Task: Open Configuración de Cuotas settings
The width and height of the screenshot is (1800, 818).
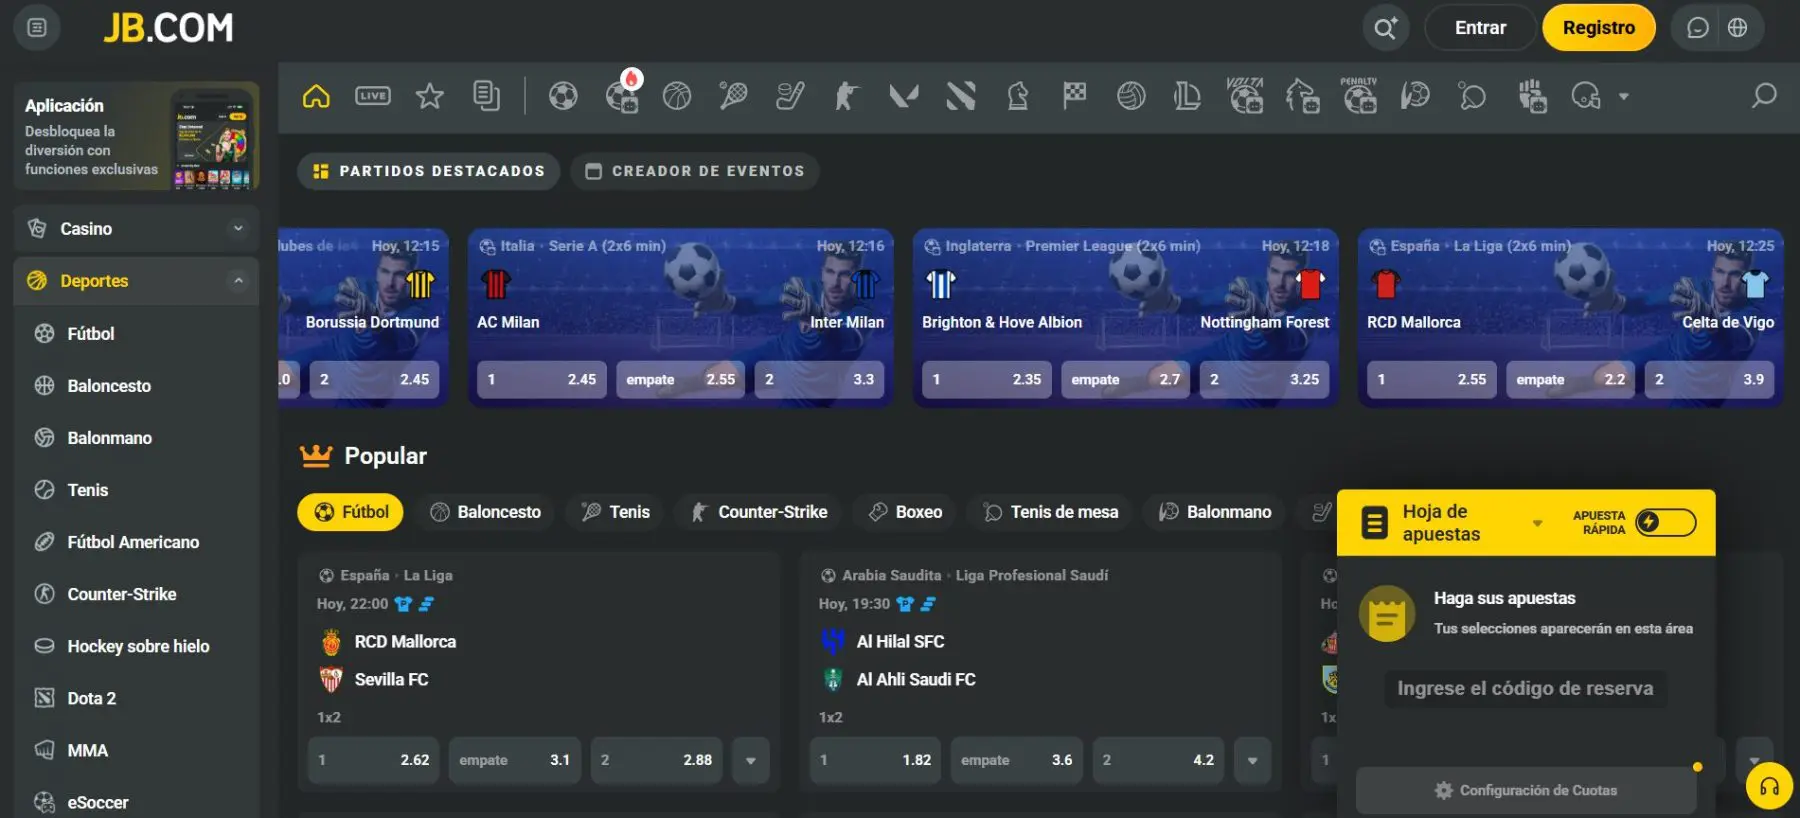Action: (x=1526, y=790)
